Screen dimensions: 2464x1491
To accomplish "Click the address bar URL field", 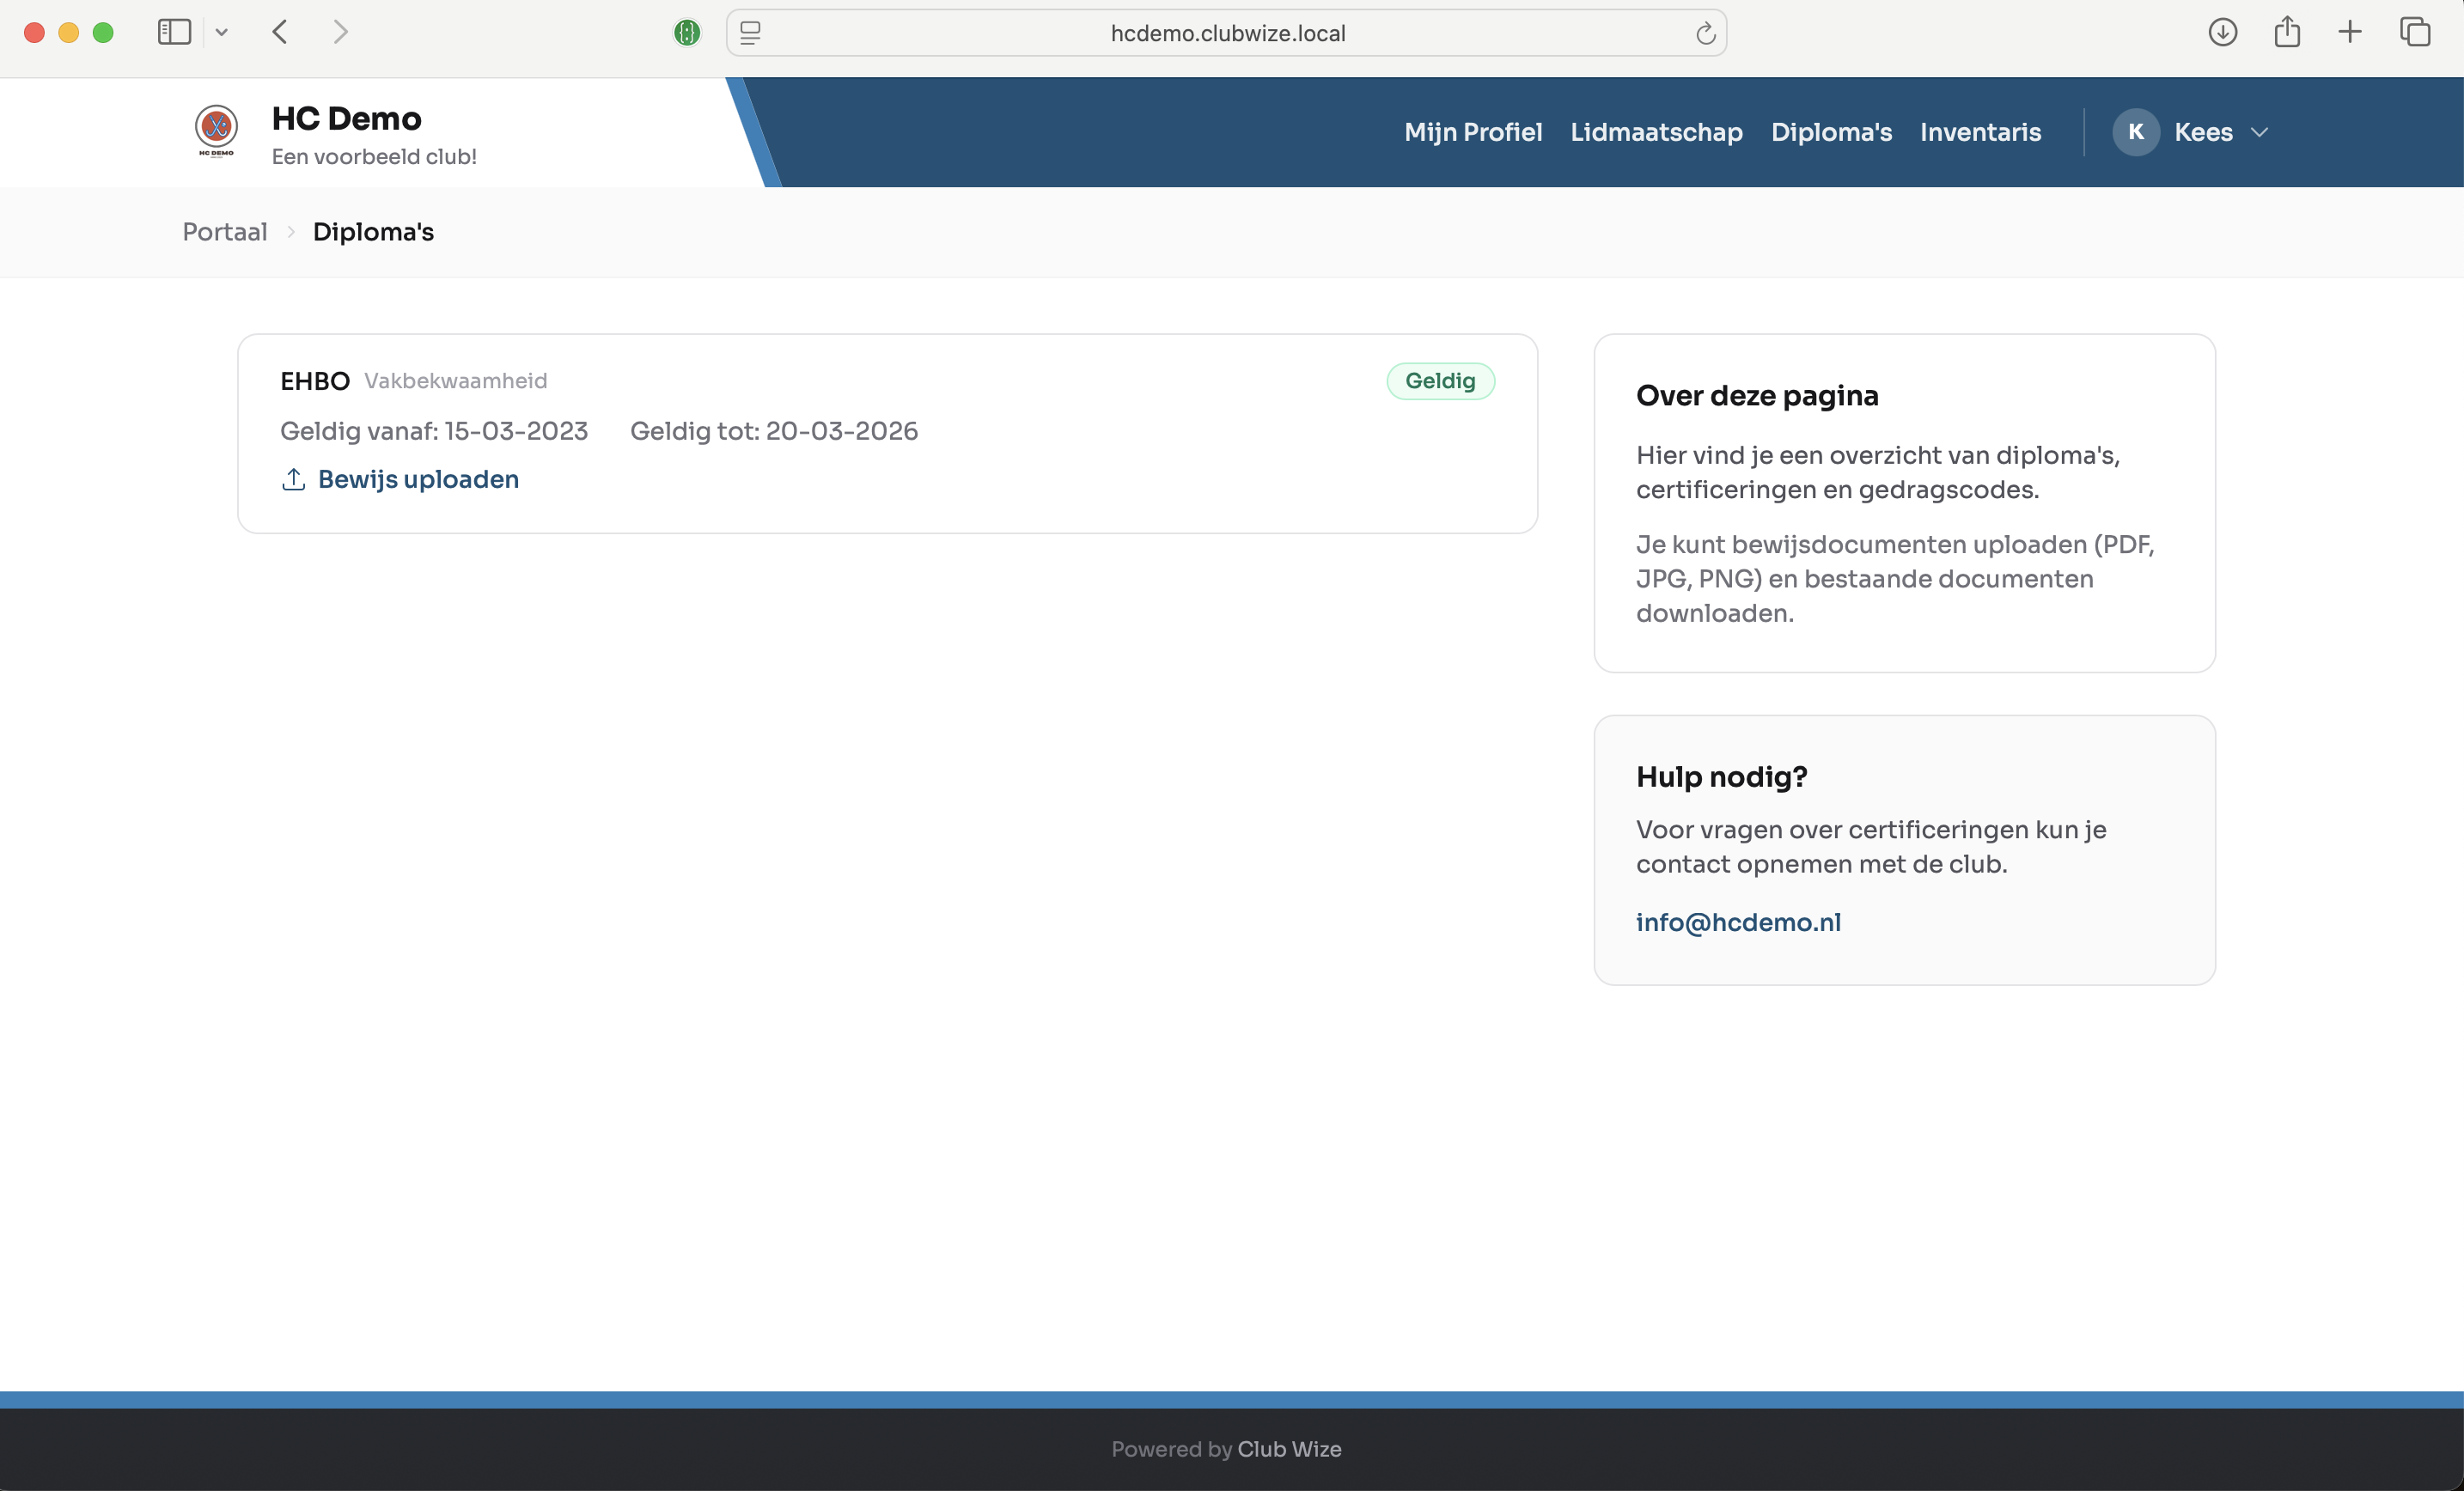I will click(x=1227, y=33).
